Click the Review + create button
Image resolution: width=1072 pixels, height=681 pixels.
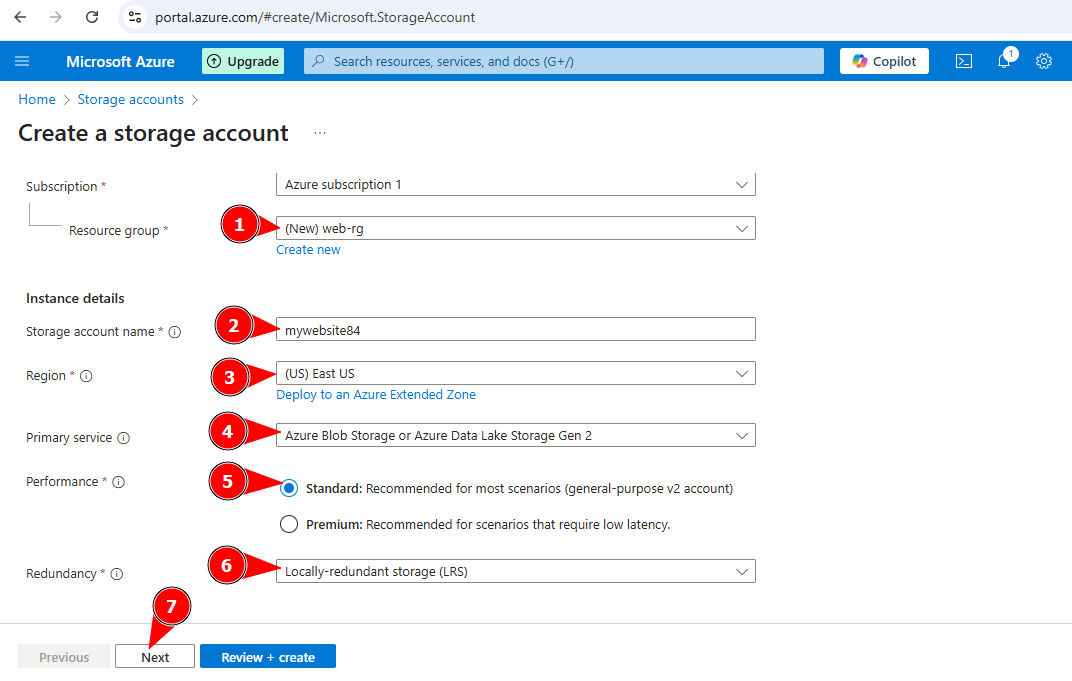pos(268,657)
